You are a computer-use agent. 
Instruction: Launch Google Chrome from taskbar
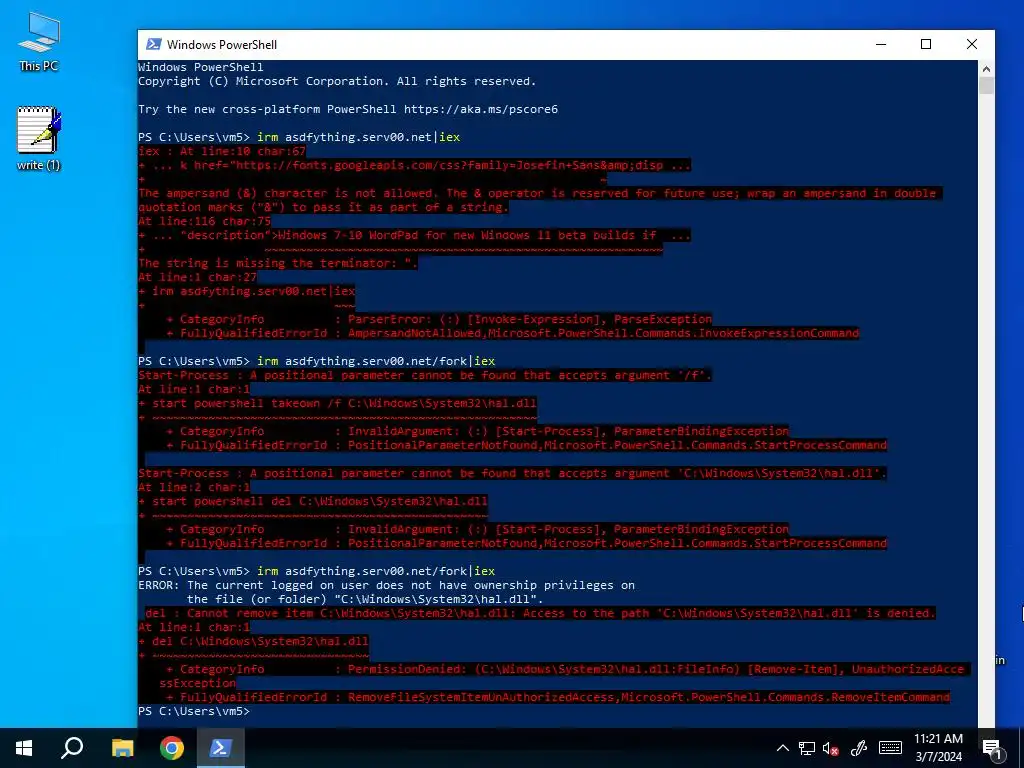coord(172,748)
